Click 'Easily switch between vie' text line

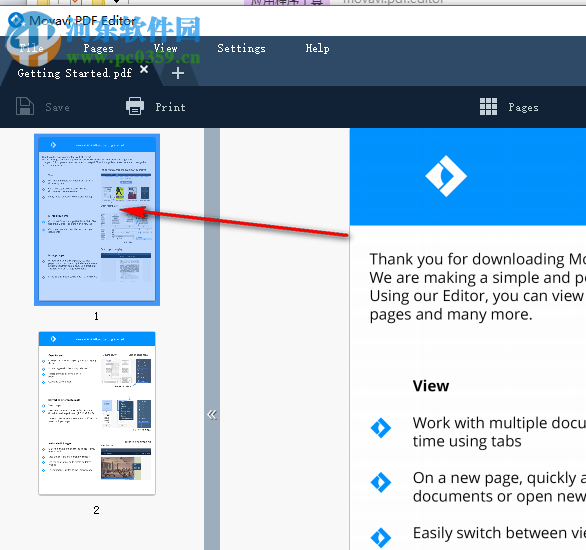[x=499, y=533]
